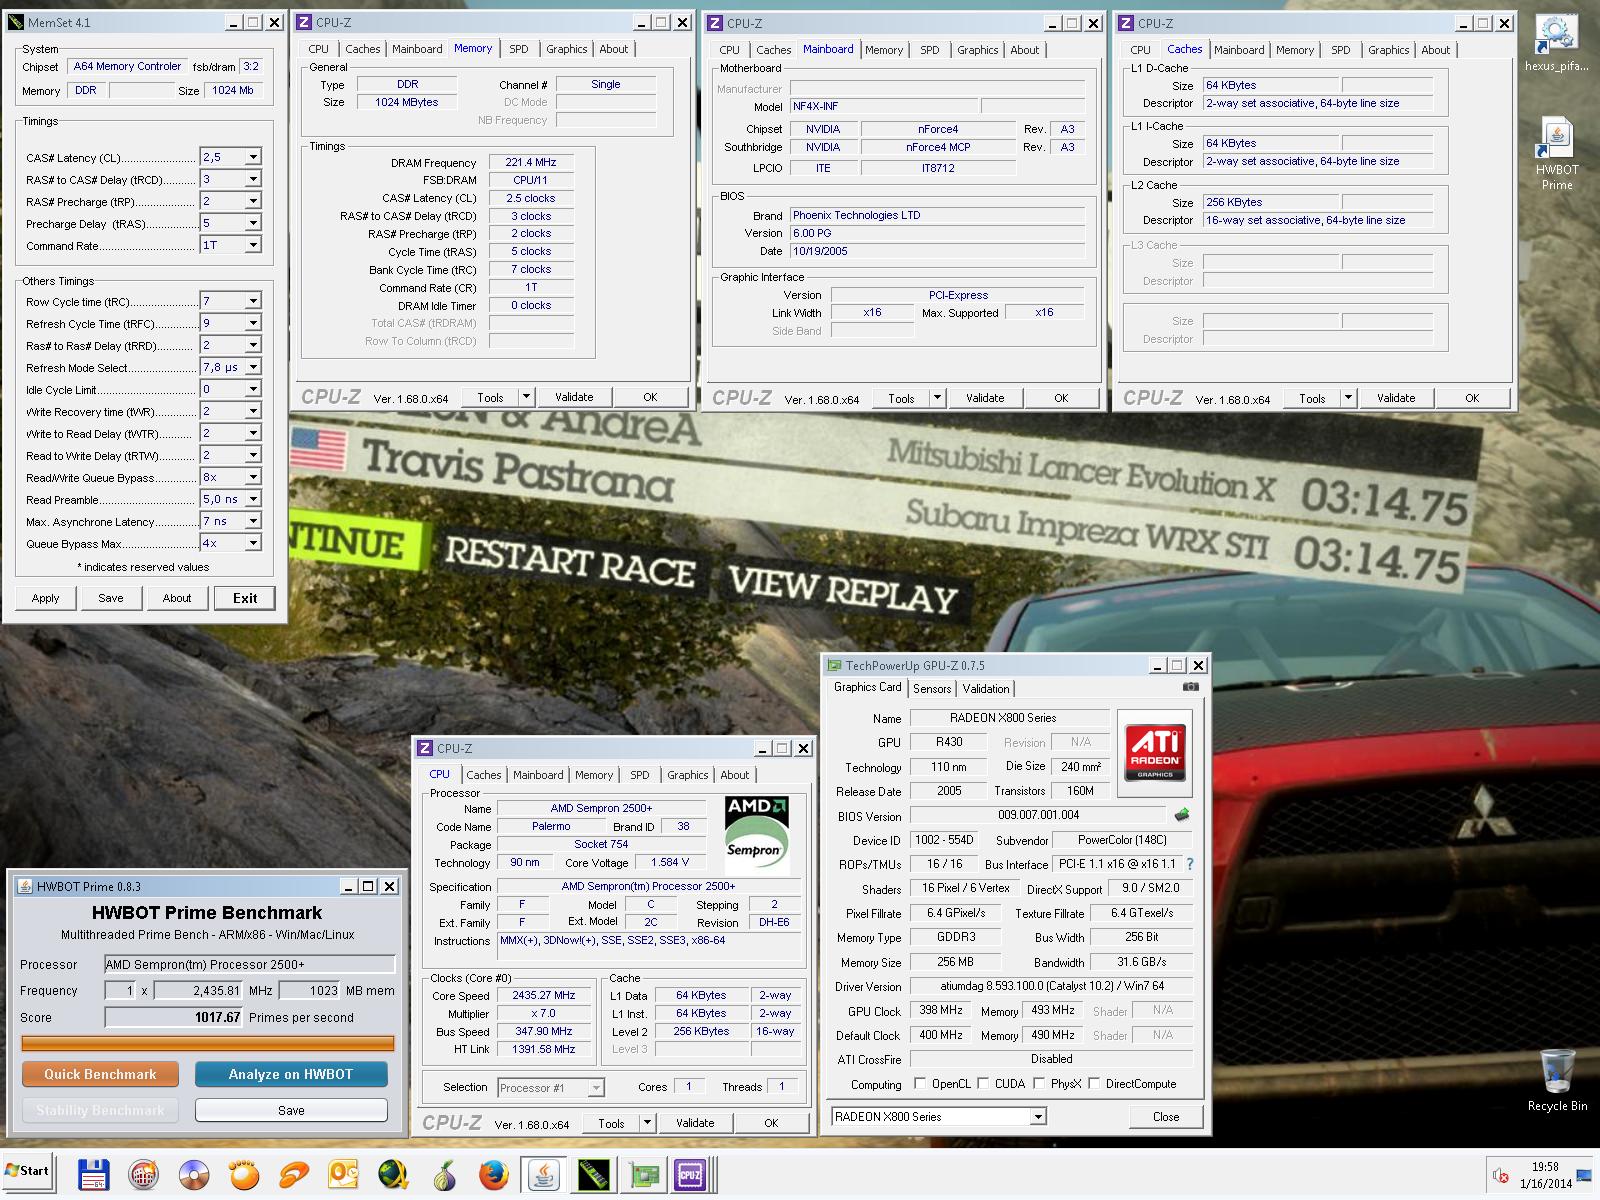Click the blue floppy disk taskbar icon
The image size is (1600, 1200).
(93, 1175)
